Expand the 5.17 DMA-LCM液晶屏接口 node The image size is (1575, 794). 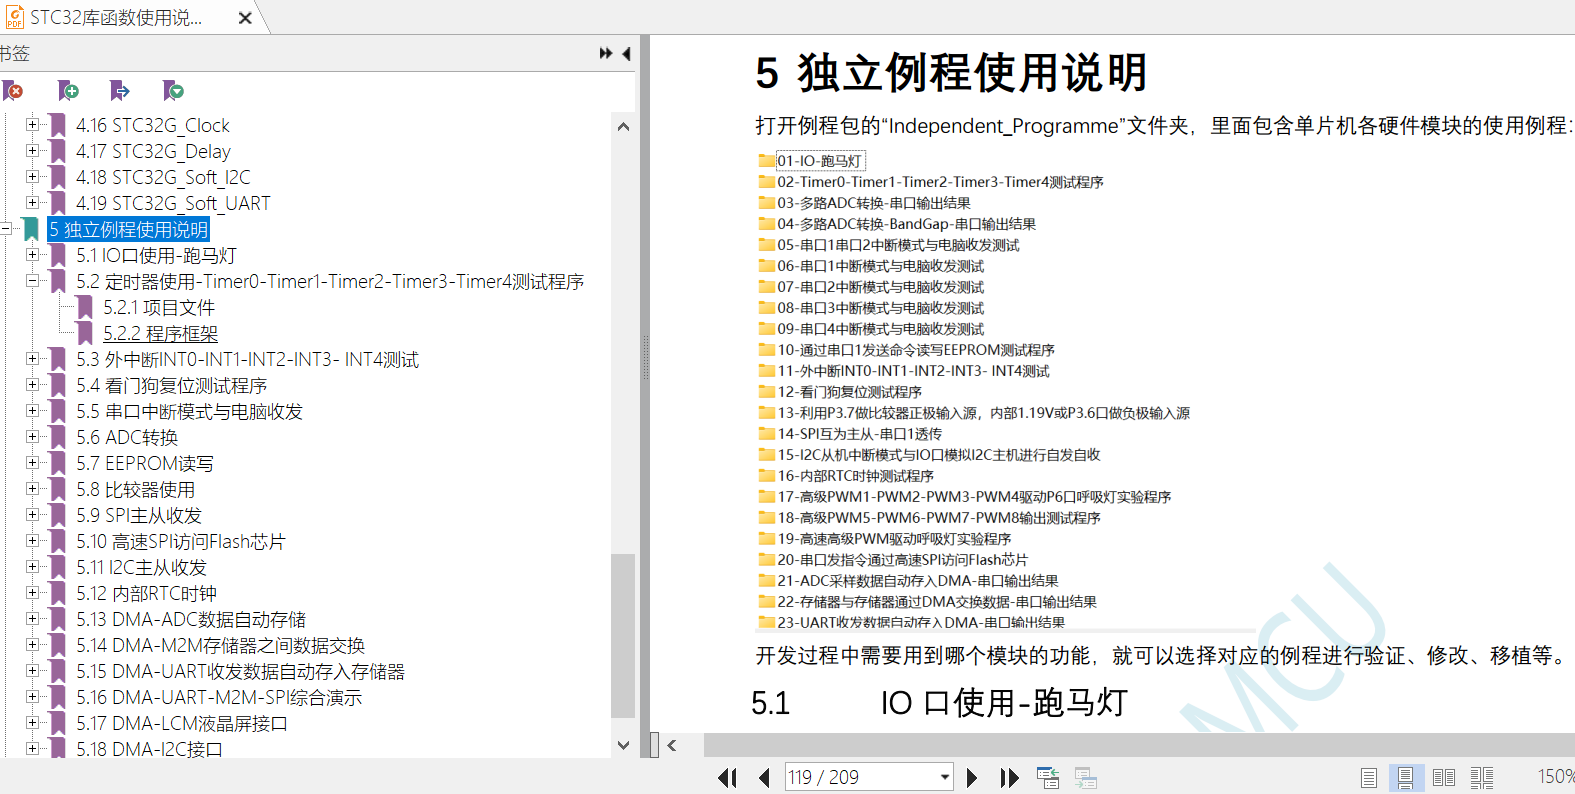[32, 723]
